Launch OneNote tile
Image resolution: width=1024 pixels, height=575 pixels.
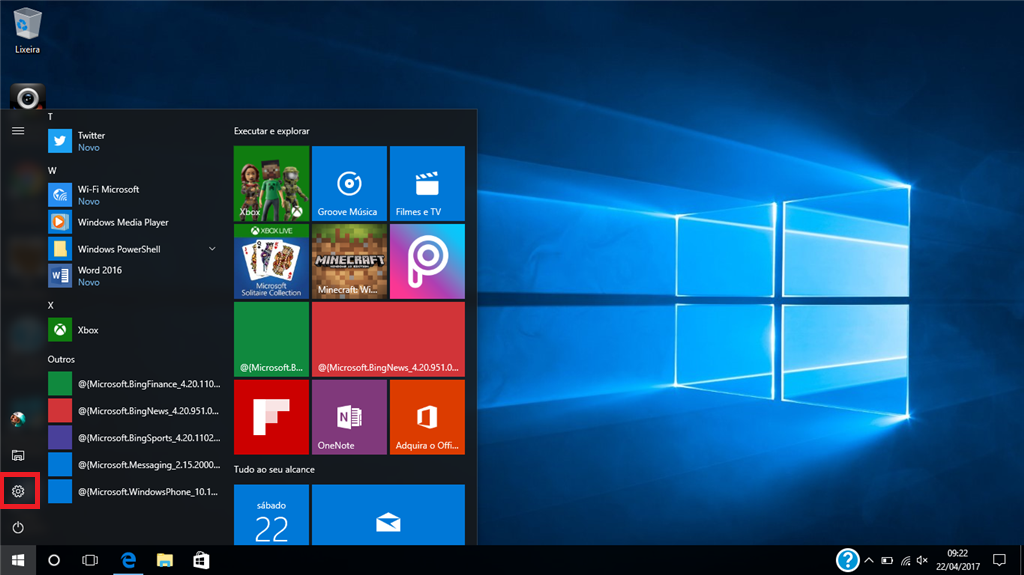point(349,417)
